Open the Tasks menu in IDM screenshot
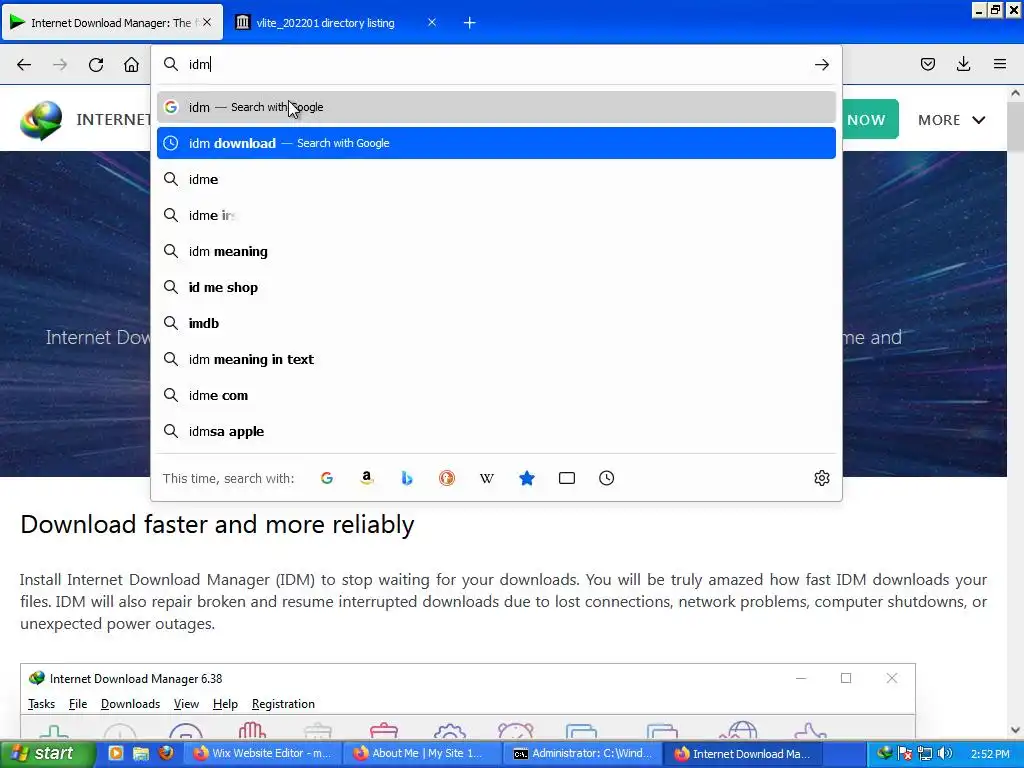1024x768 pixels. 41,704
